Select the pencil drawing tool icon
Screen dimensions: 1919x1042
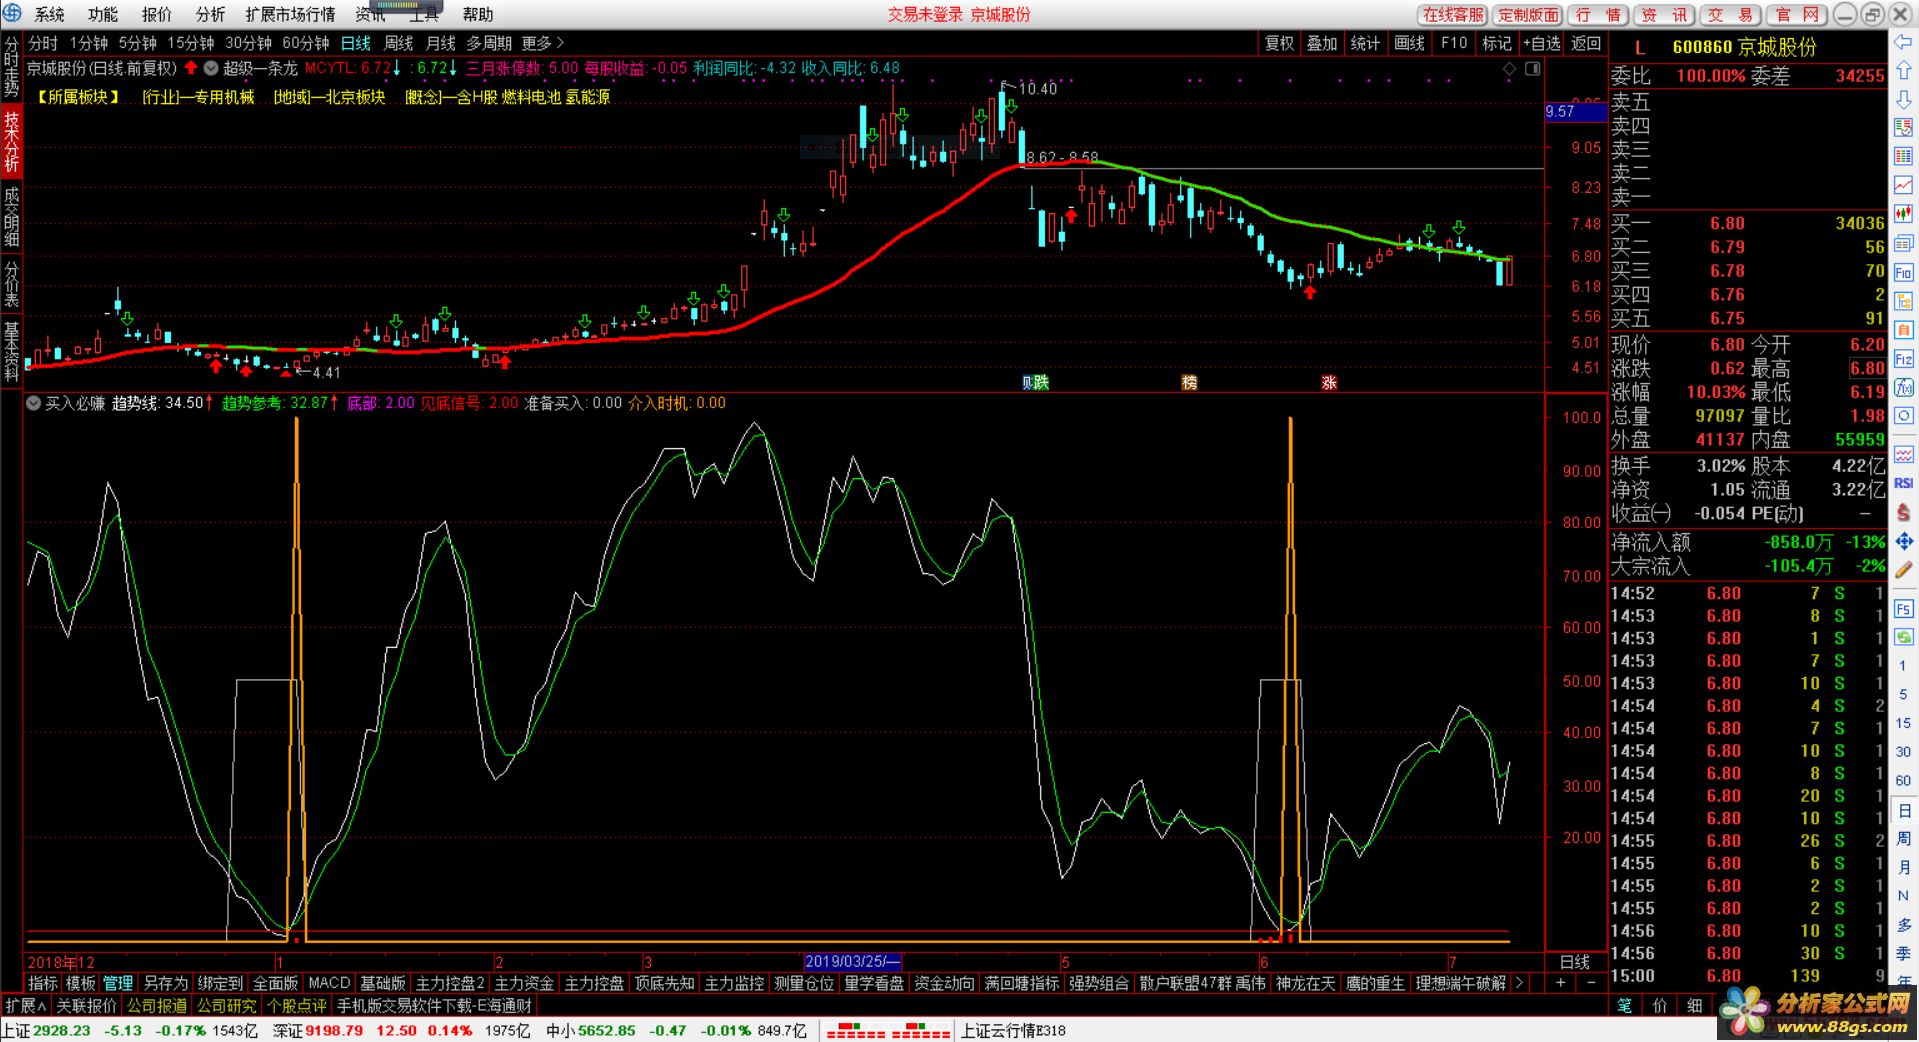point(1903,570)
